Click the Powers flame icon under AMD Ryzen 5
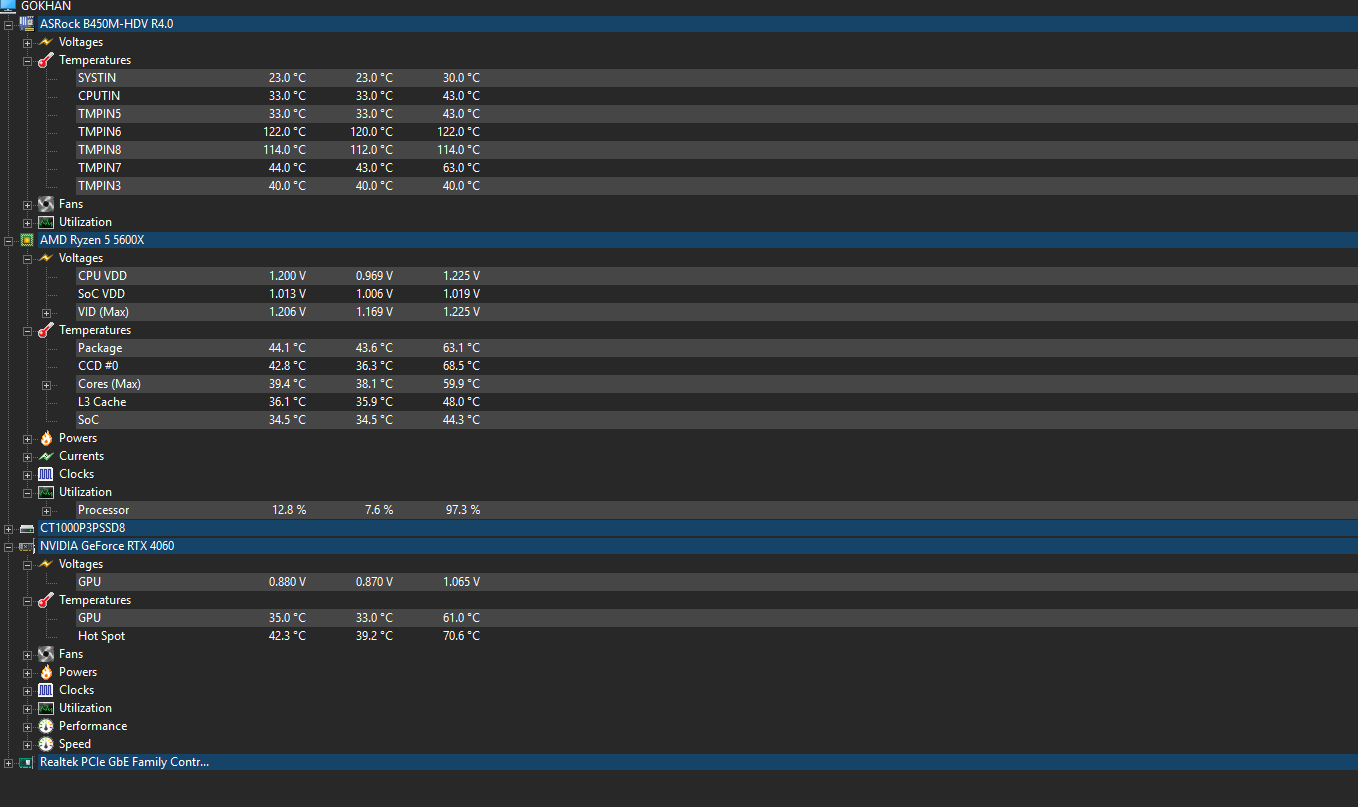The width and height of the screenshot is (1358, 807). tap(46, 438)
